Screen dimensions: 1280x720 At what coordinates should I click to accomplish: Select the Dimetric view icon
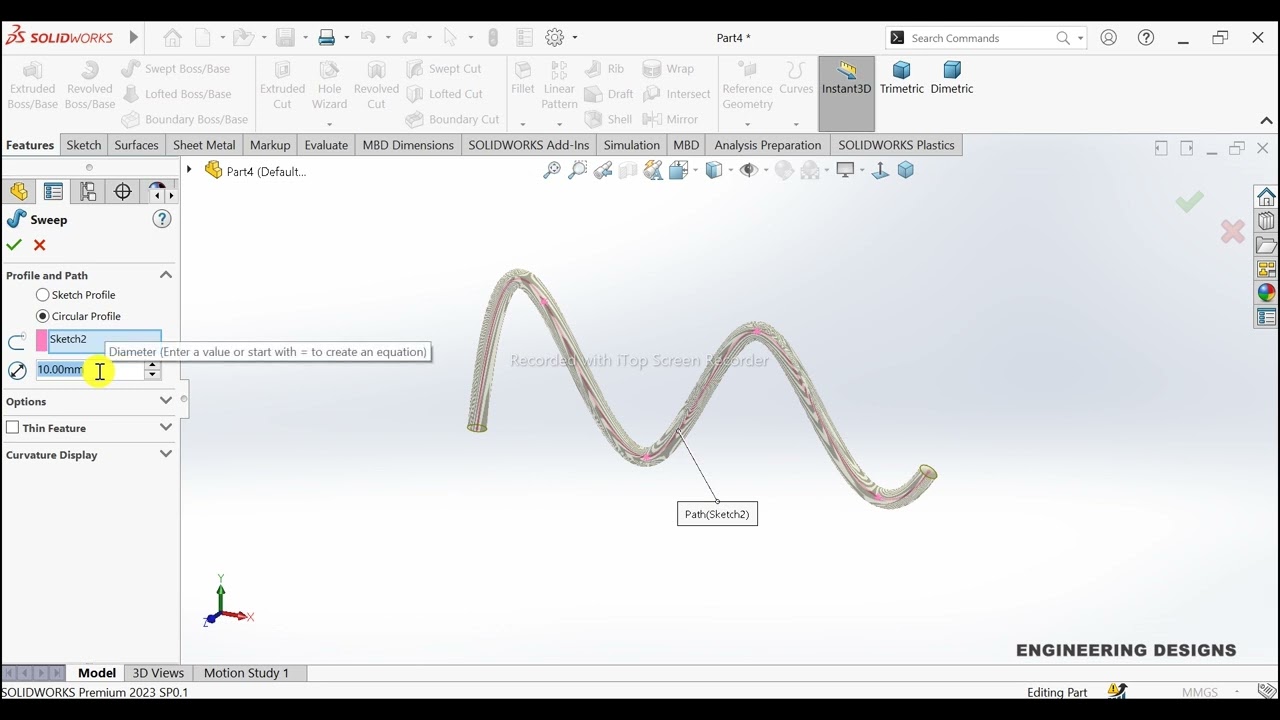[x=951, y=78]
